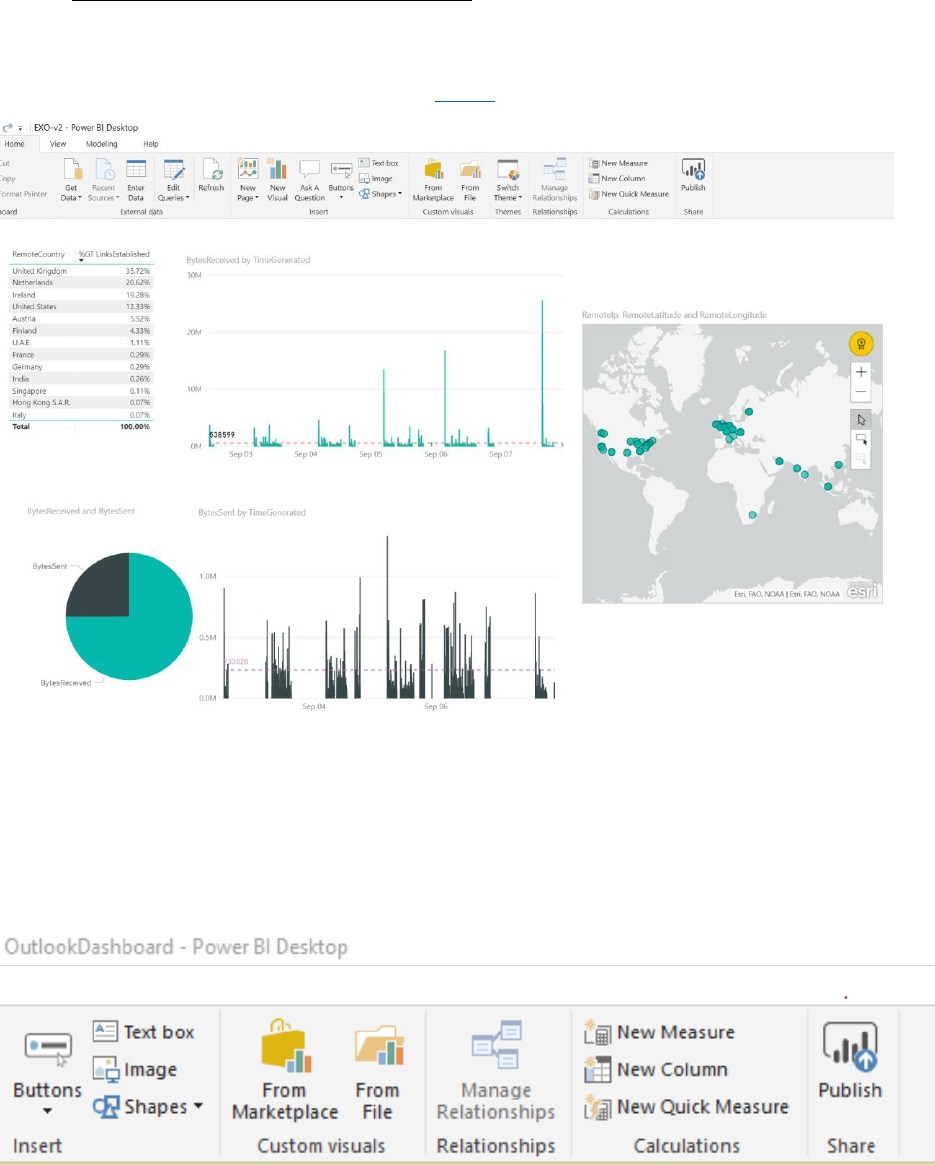
Task: Click the map visual title RemoteIp, RemoteLatitude
Action: point(674,315)
